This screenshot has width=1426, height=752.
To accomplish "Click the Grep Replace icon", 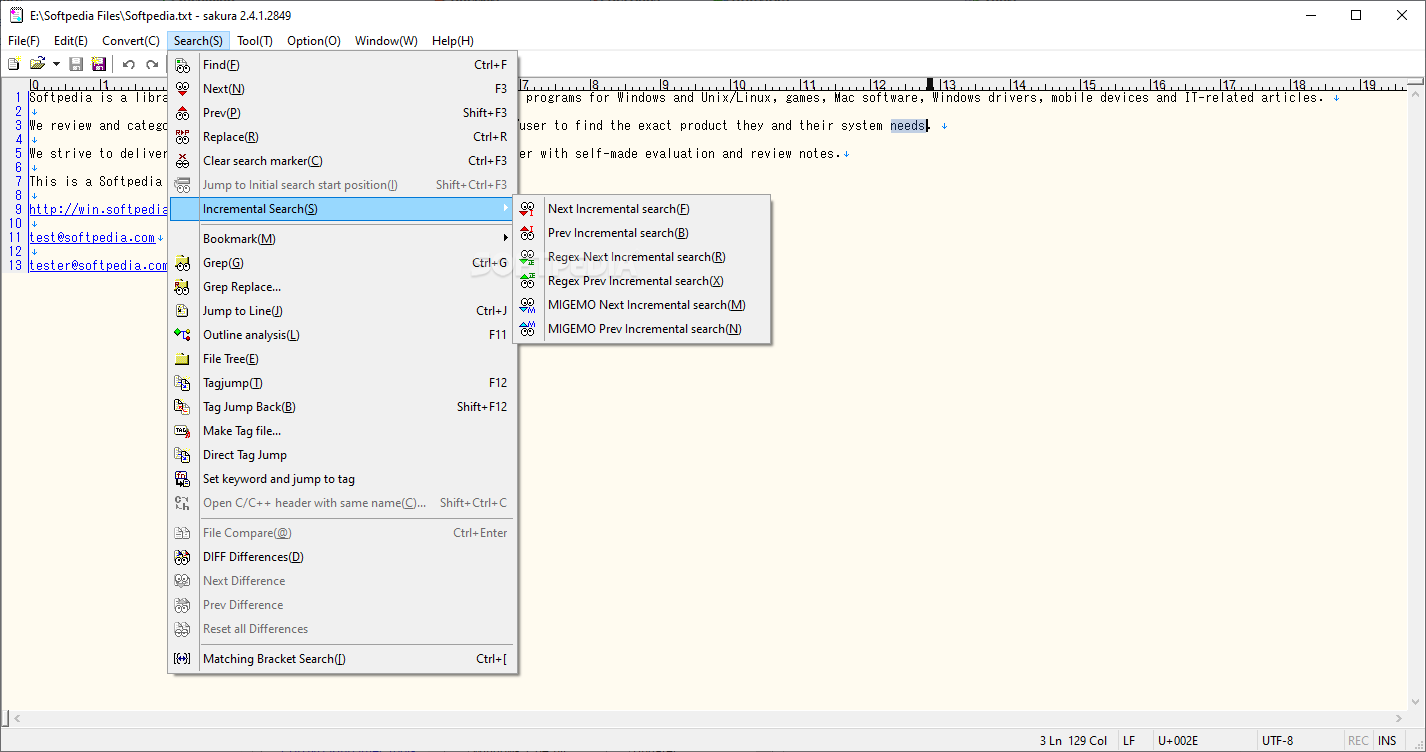I will coord(182,287).
